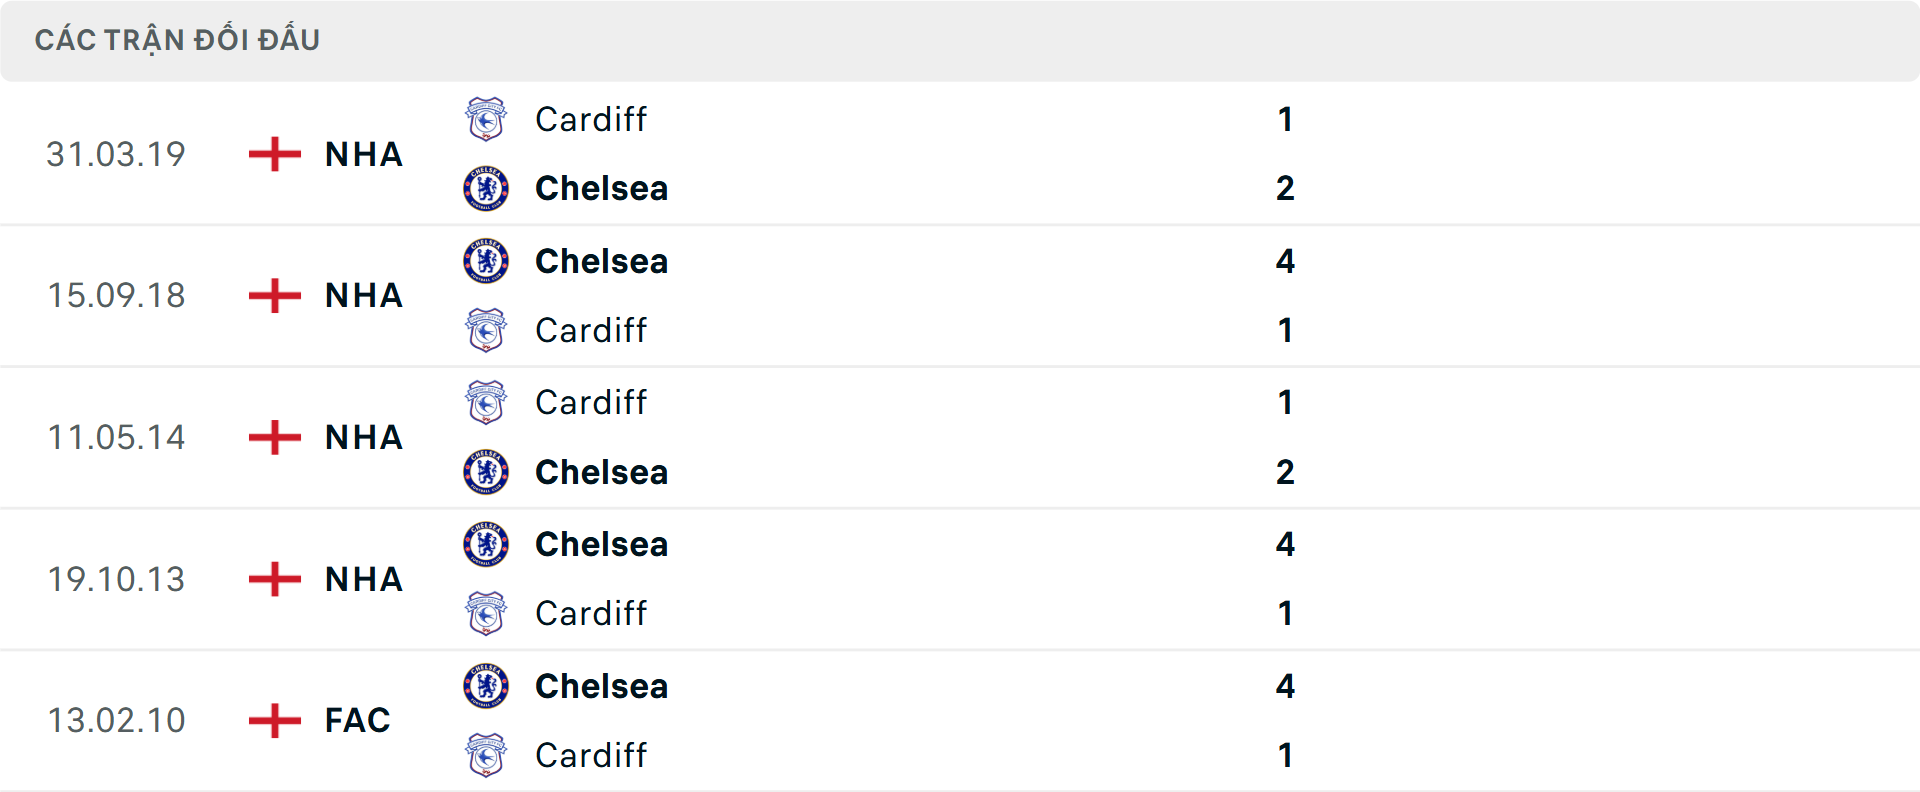Select the Chelsea crest in the 19.10.13 row
Image resolution: width=1920 pixels, height=792 pixels.
pyautogui.click(x=486, y=545)
